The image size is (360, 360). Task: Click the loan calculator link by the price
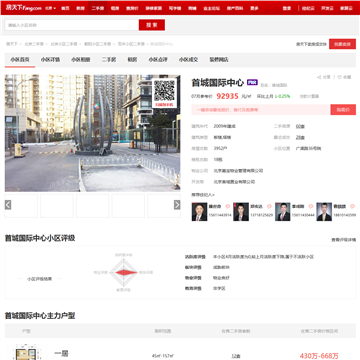click(309, 96)
